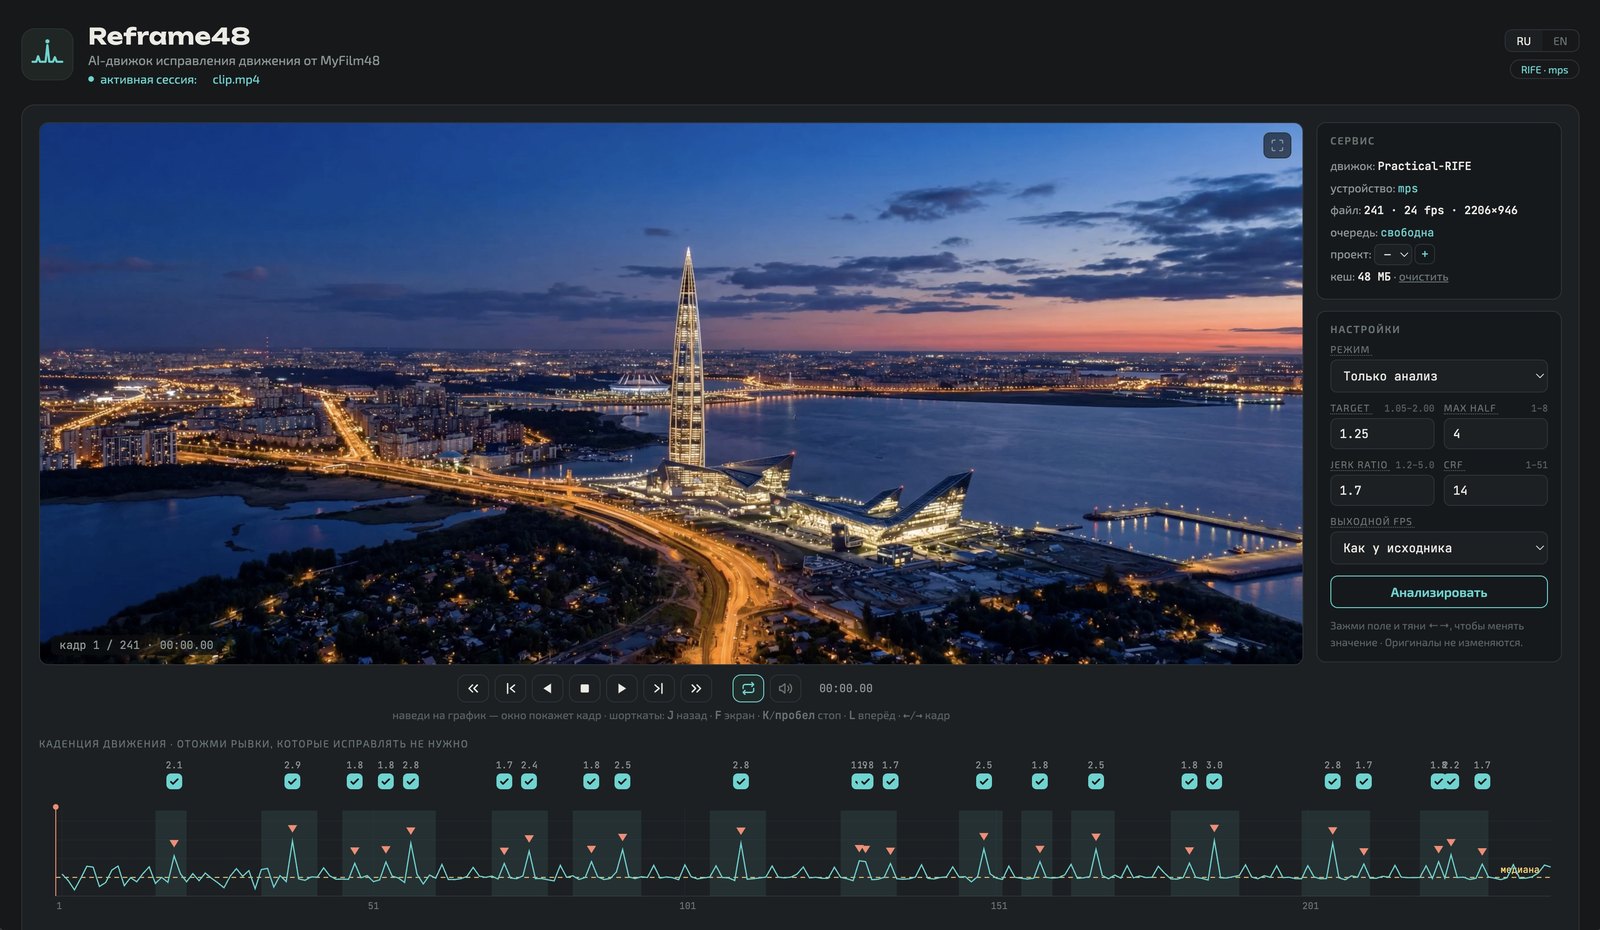The width and height of the screenshot is (1600, 930).
Task: Open the clip.mp4 session link
Action: tap(236, 80)
